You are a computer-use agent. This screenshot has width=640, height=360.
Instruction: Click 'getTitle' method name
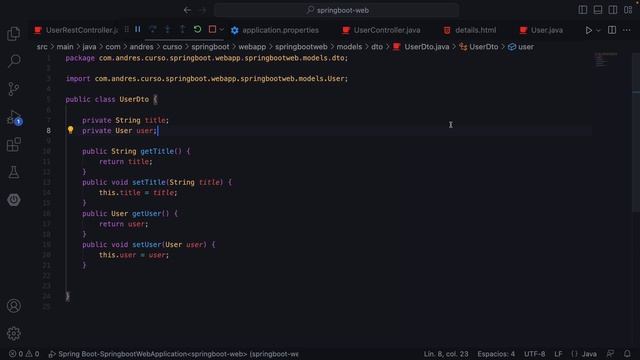[157, 151]
